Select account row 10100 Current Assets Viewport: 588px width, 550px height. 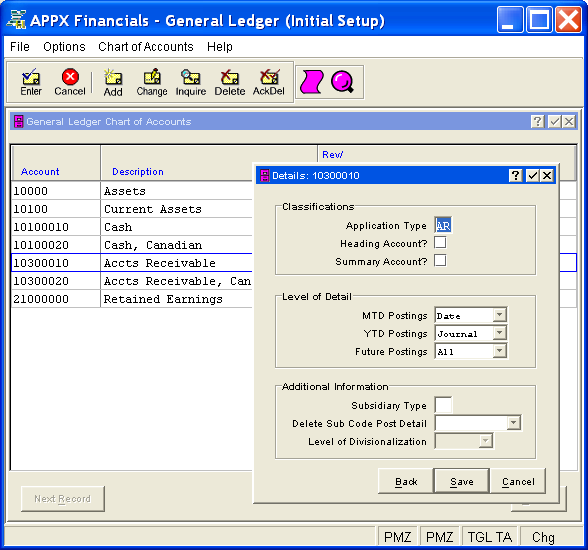pyautogui.click(x=132, y=209)
